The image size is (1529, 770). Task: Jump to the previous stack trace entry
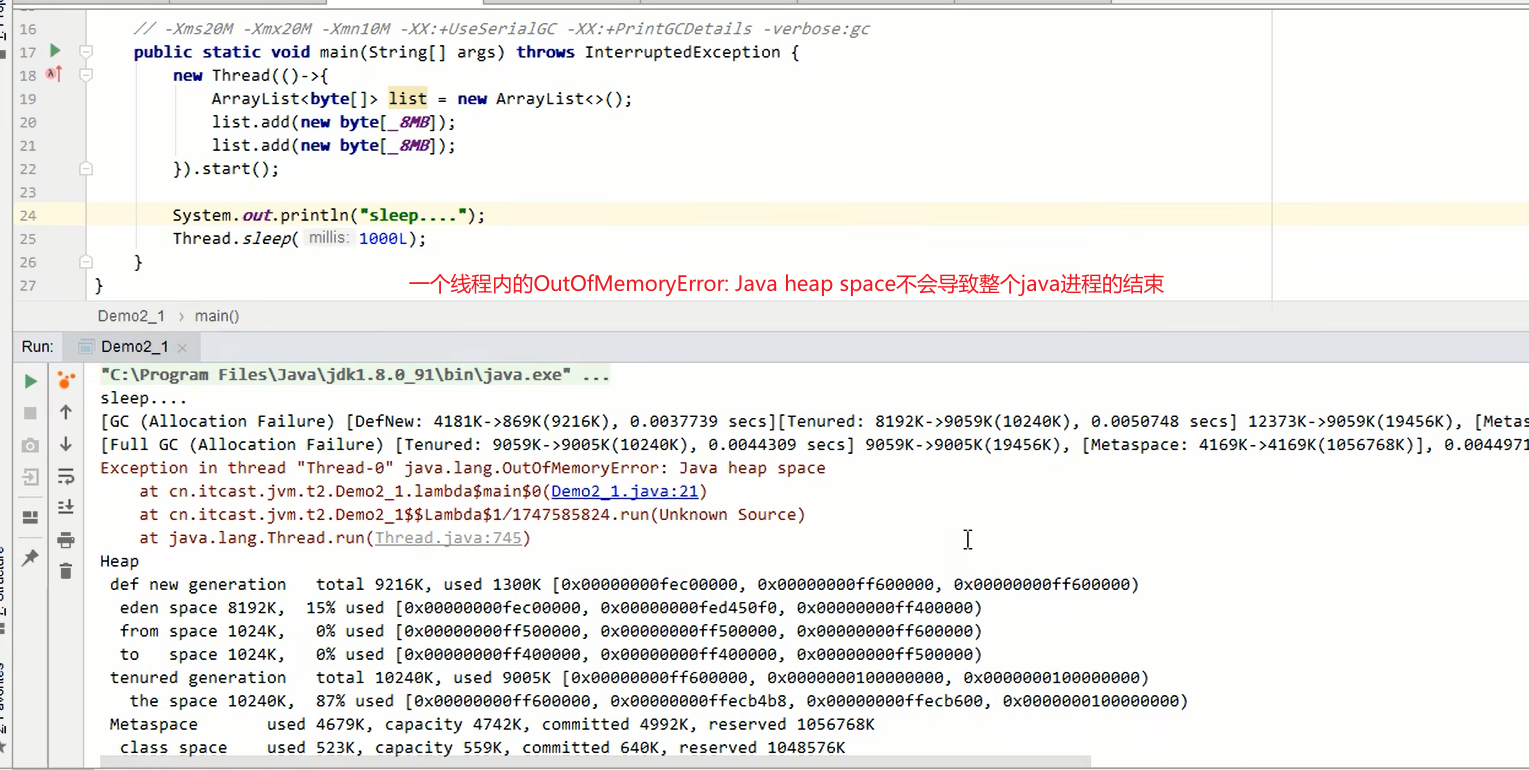(x=65, y=412)
